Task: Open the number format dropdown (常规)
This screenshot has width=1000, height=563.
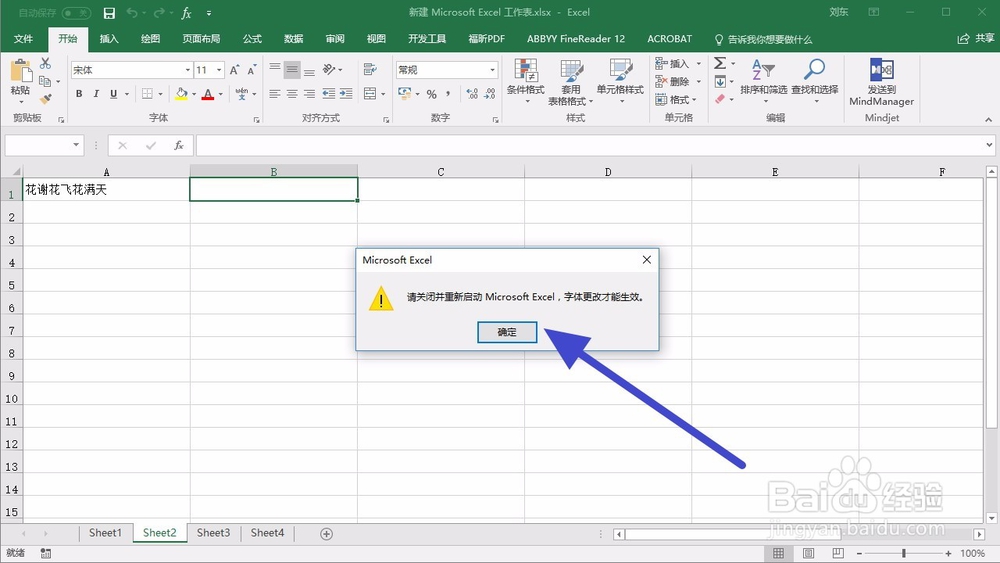Action: click(493, 70)
